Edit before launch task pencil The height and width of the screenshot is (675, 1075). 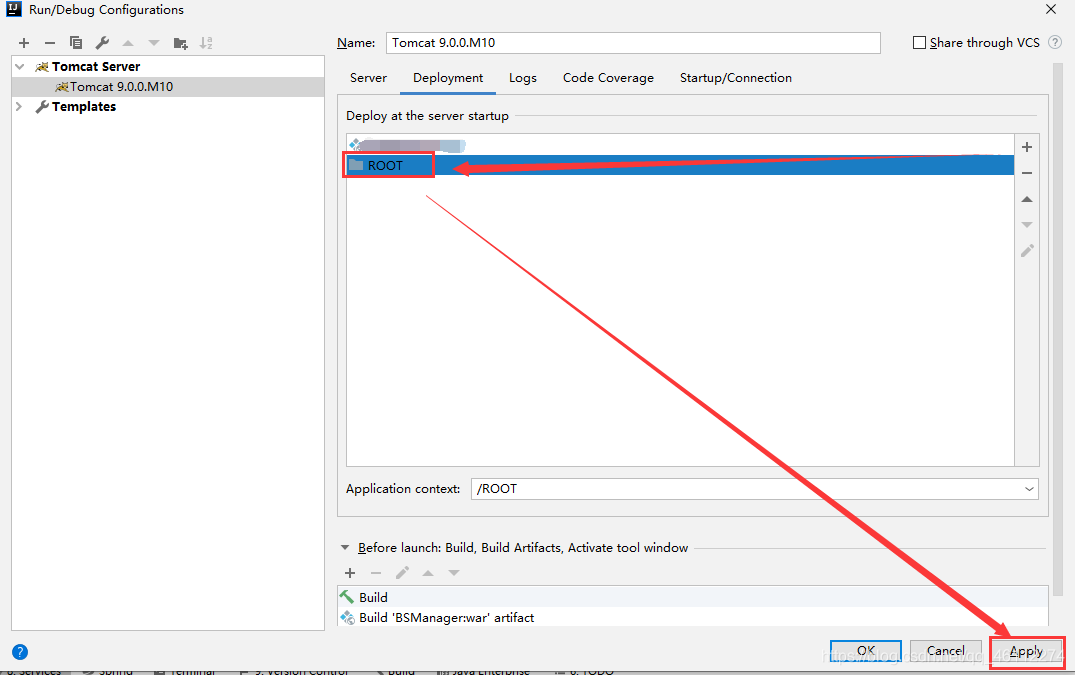click(402, 573)
